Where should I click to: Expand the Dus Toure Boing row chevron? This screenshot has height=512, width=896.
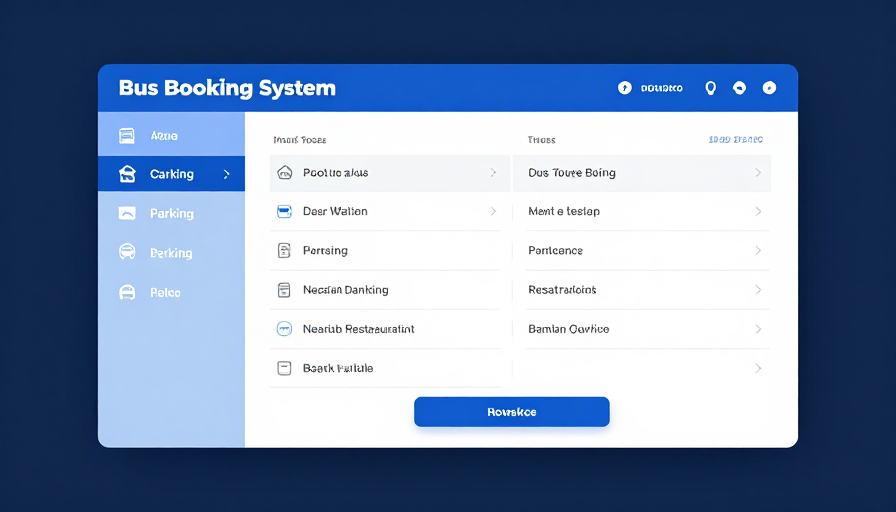[x=758, y=173]
